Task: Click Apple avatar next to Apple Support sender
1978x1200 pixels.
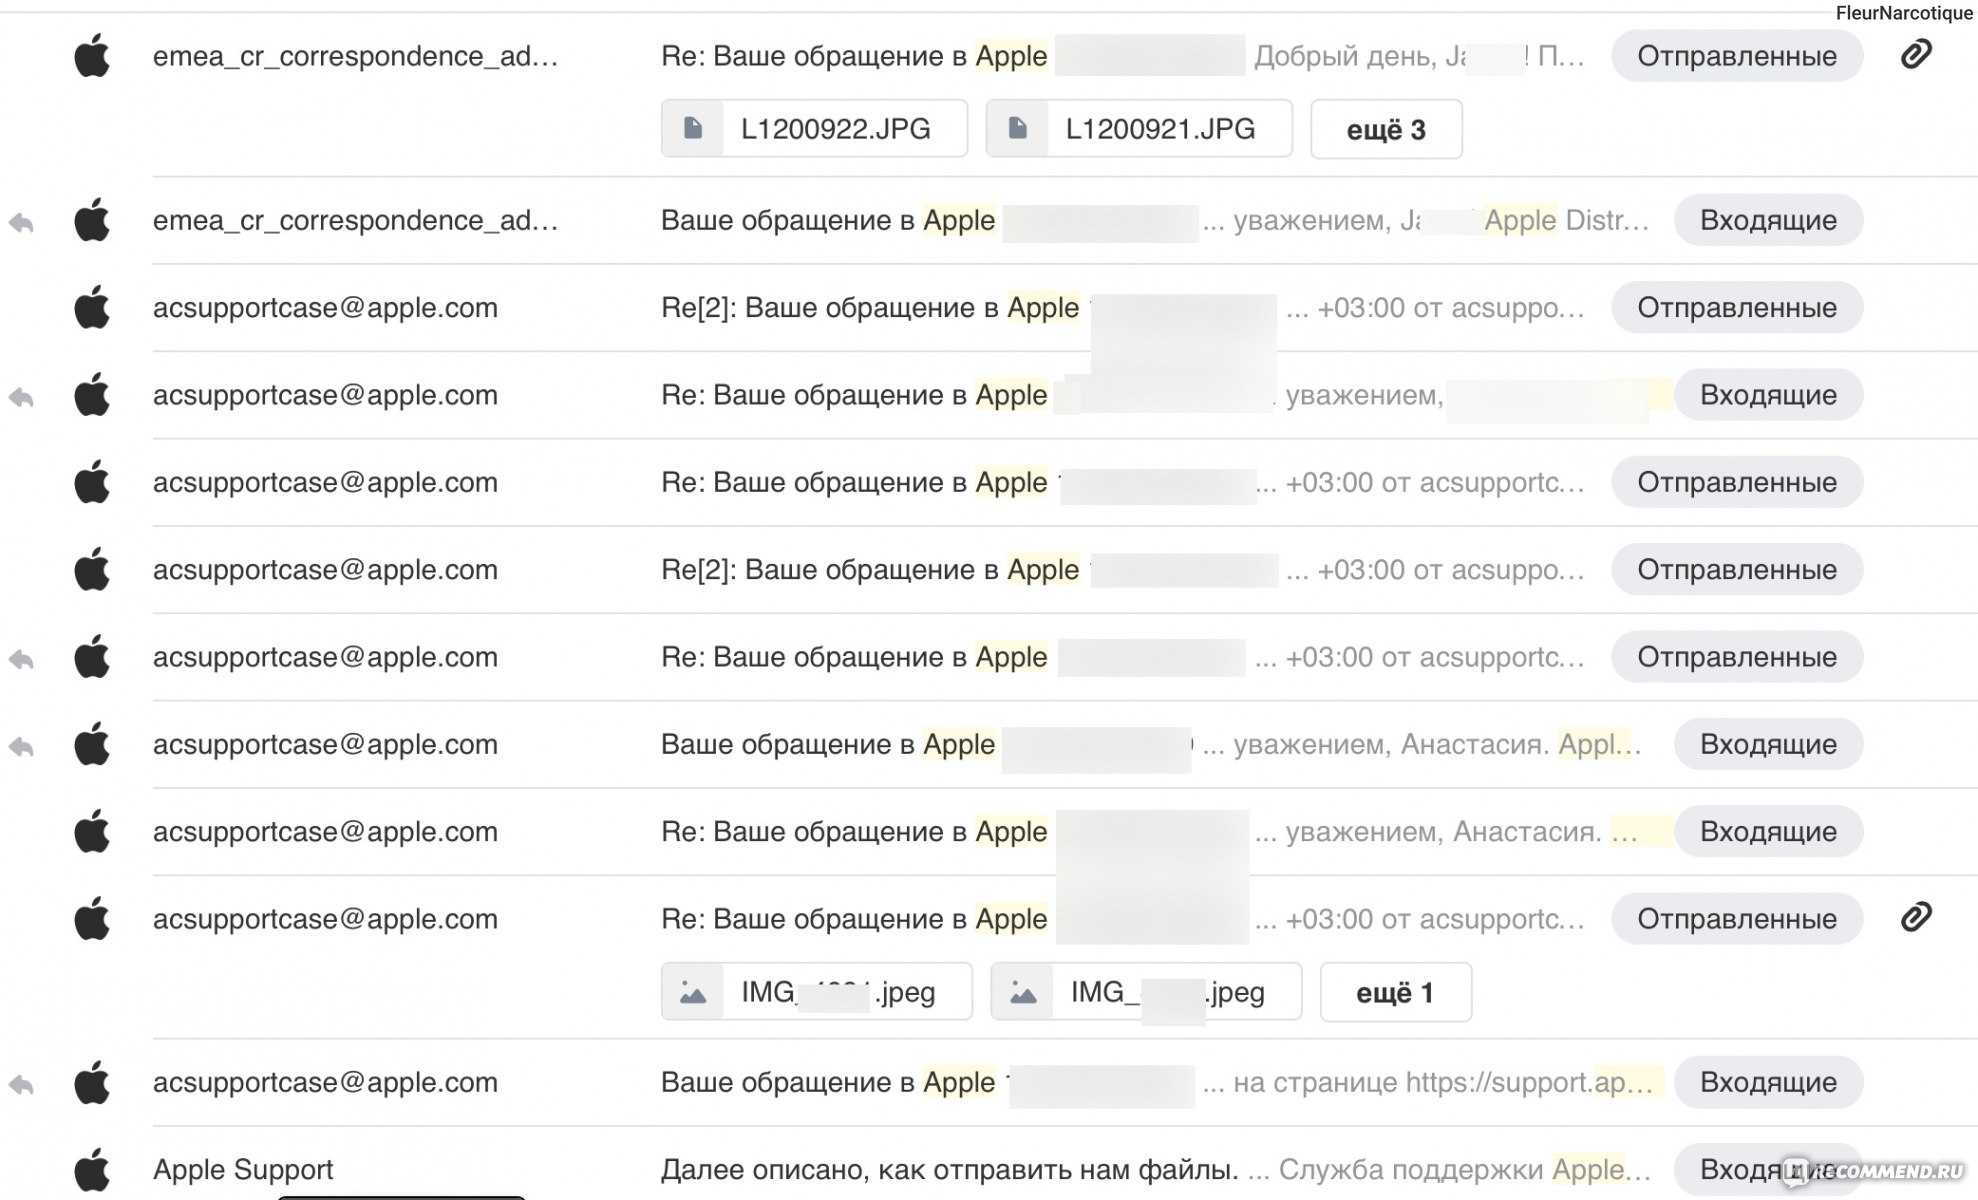Action: tap(92, 1169)
